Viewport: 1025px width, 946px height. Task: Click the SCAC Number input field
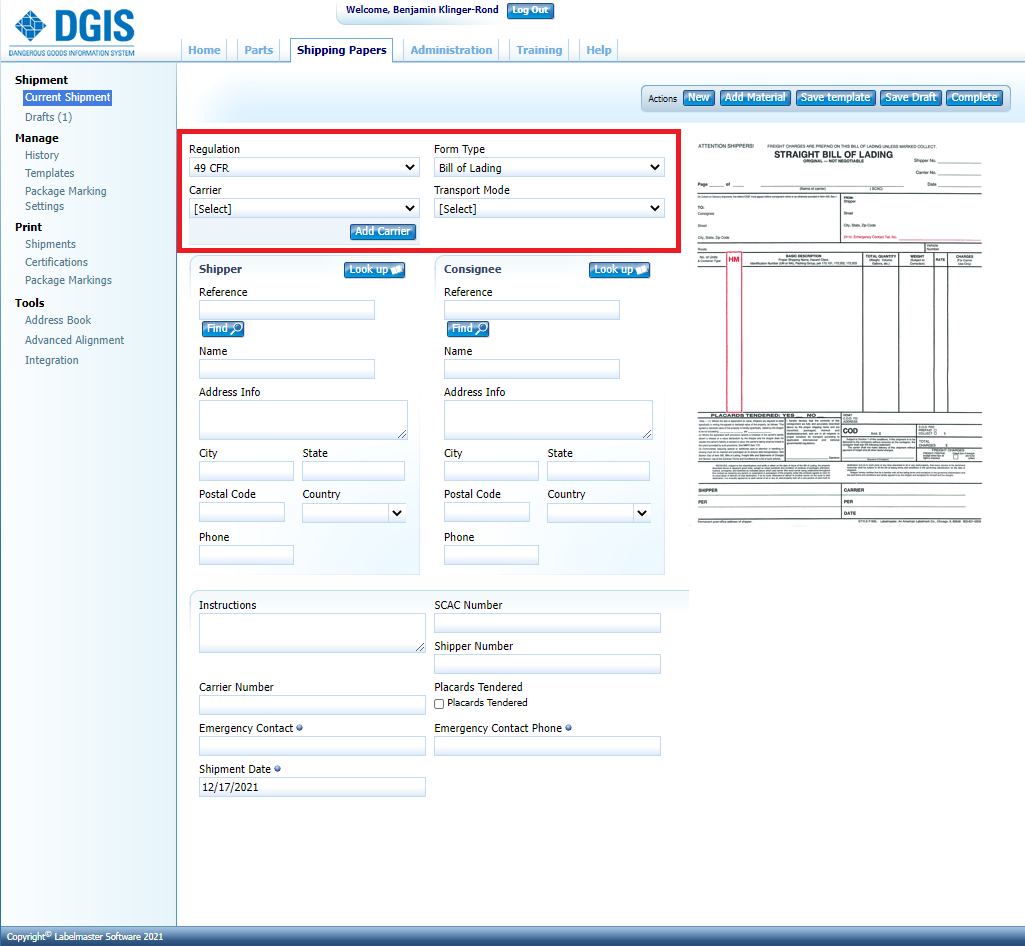[x=547, y=624]
